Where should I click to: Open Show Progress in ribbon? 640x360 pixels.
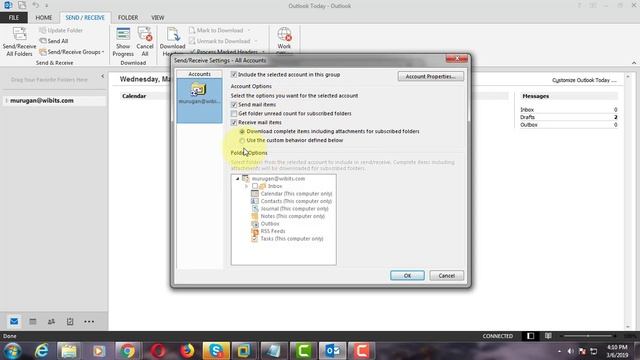[123, 42]
